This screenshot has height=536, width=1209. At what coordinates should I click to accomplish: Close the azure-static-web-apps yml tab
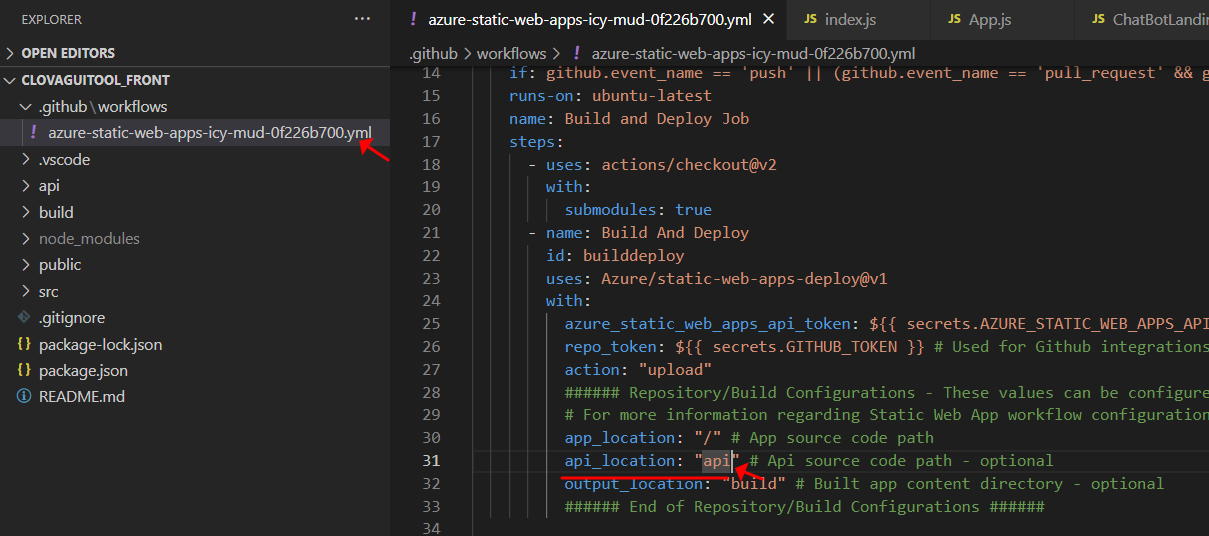pyautogui.click(x=768, y=19)
